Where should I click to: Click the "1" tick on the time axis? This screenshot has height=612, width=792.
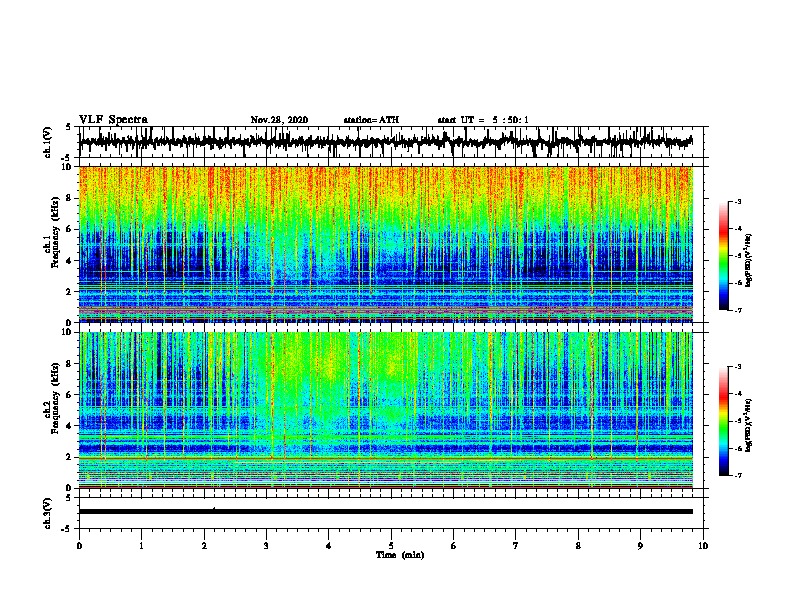[x=141, y=546]
